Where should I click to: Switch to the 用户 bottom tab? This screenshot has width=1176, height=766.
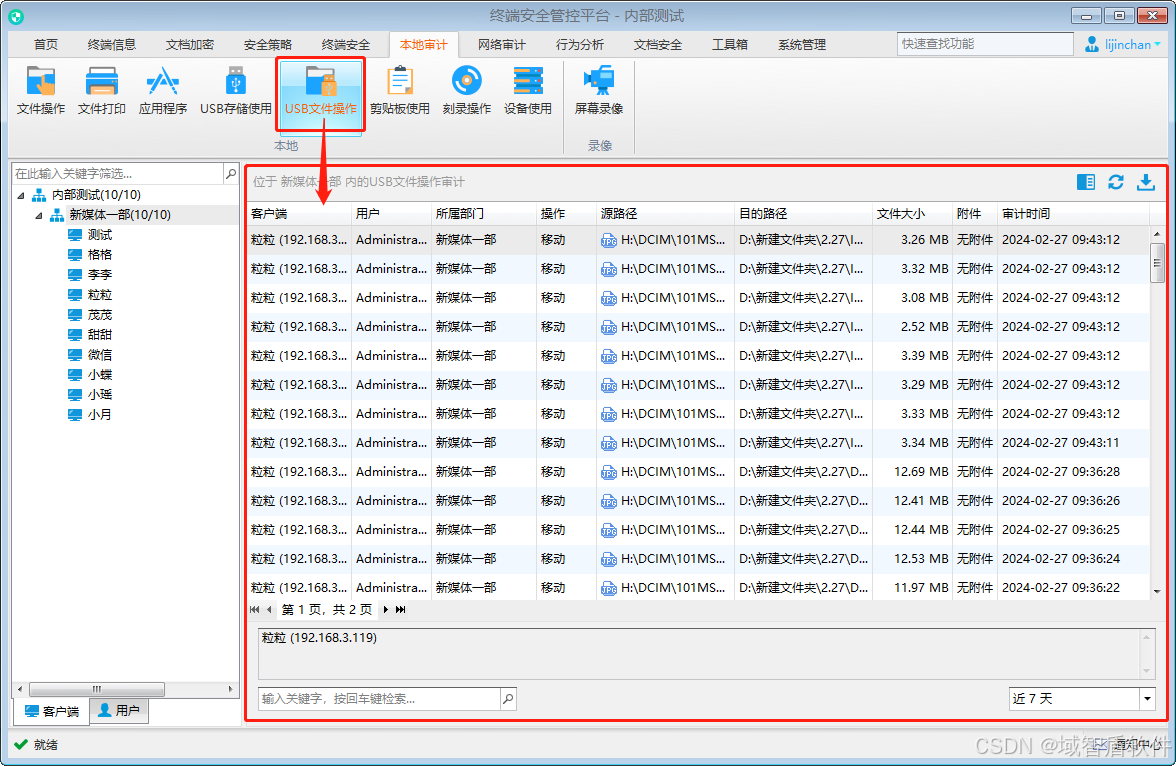pyautogui.click(x=119, y=710)
